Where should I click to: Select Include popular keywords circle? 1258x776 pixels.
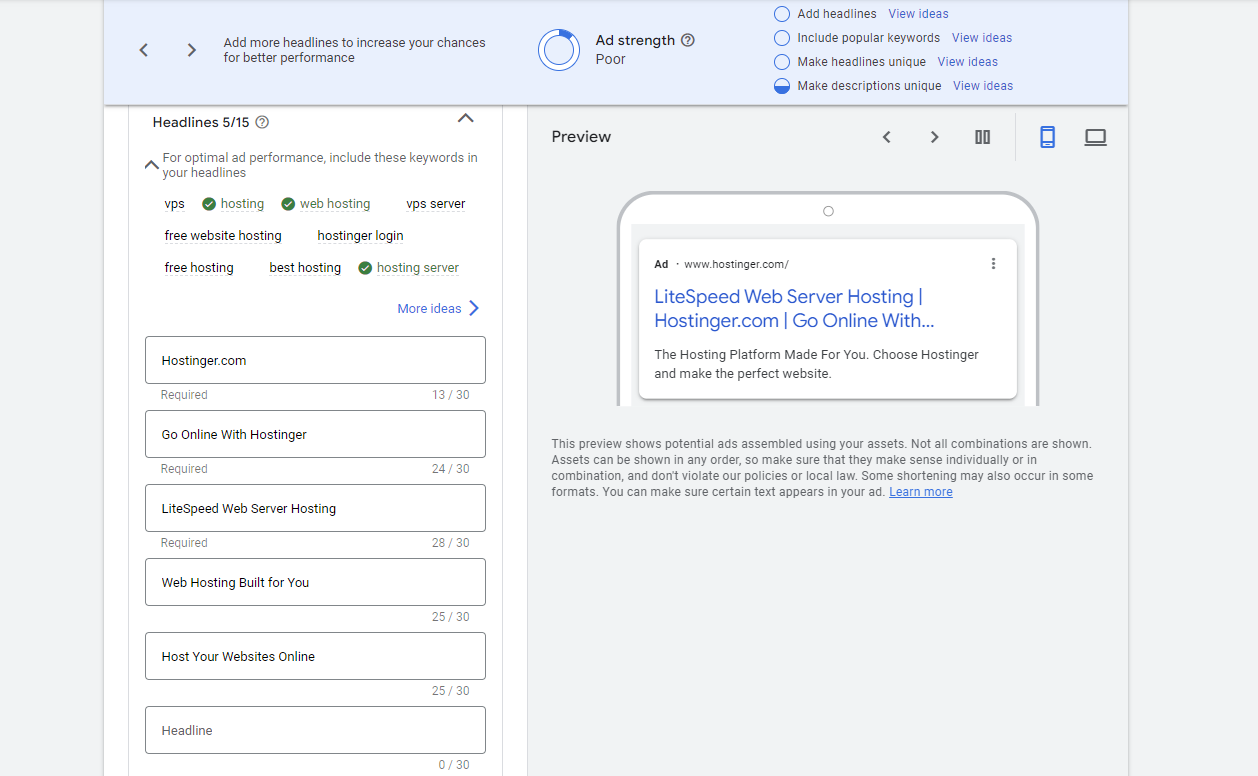click(782, 38)
